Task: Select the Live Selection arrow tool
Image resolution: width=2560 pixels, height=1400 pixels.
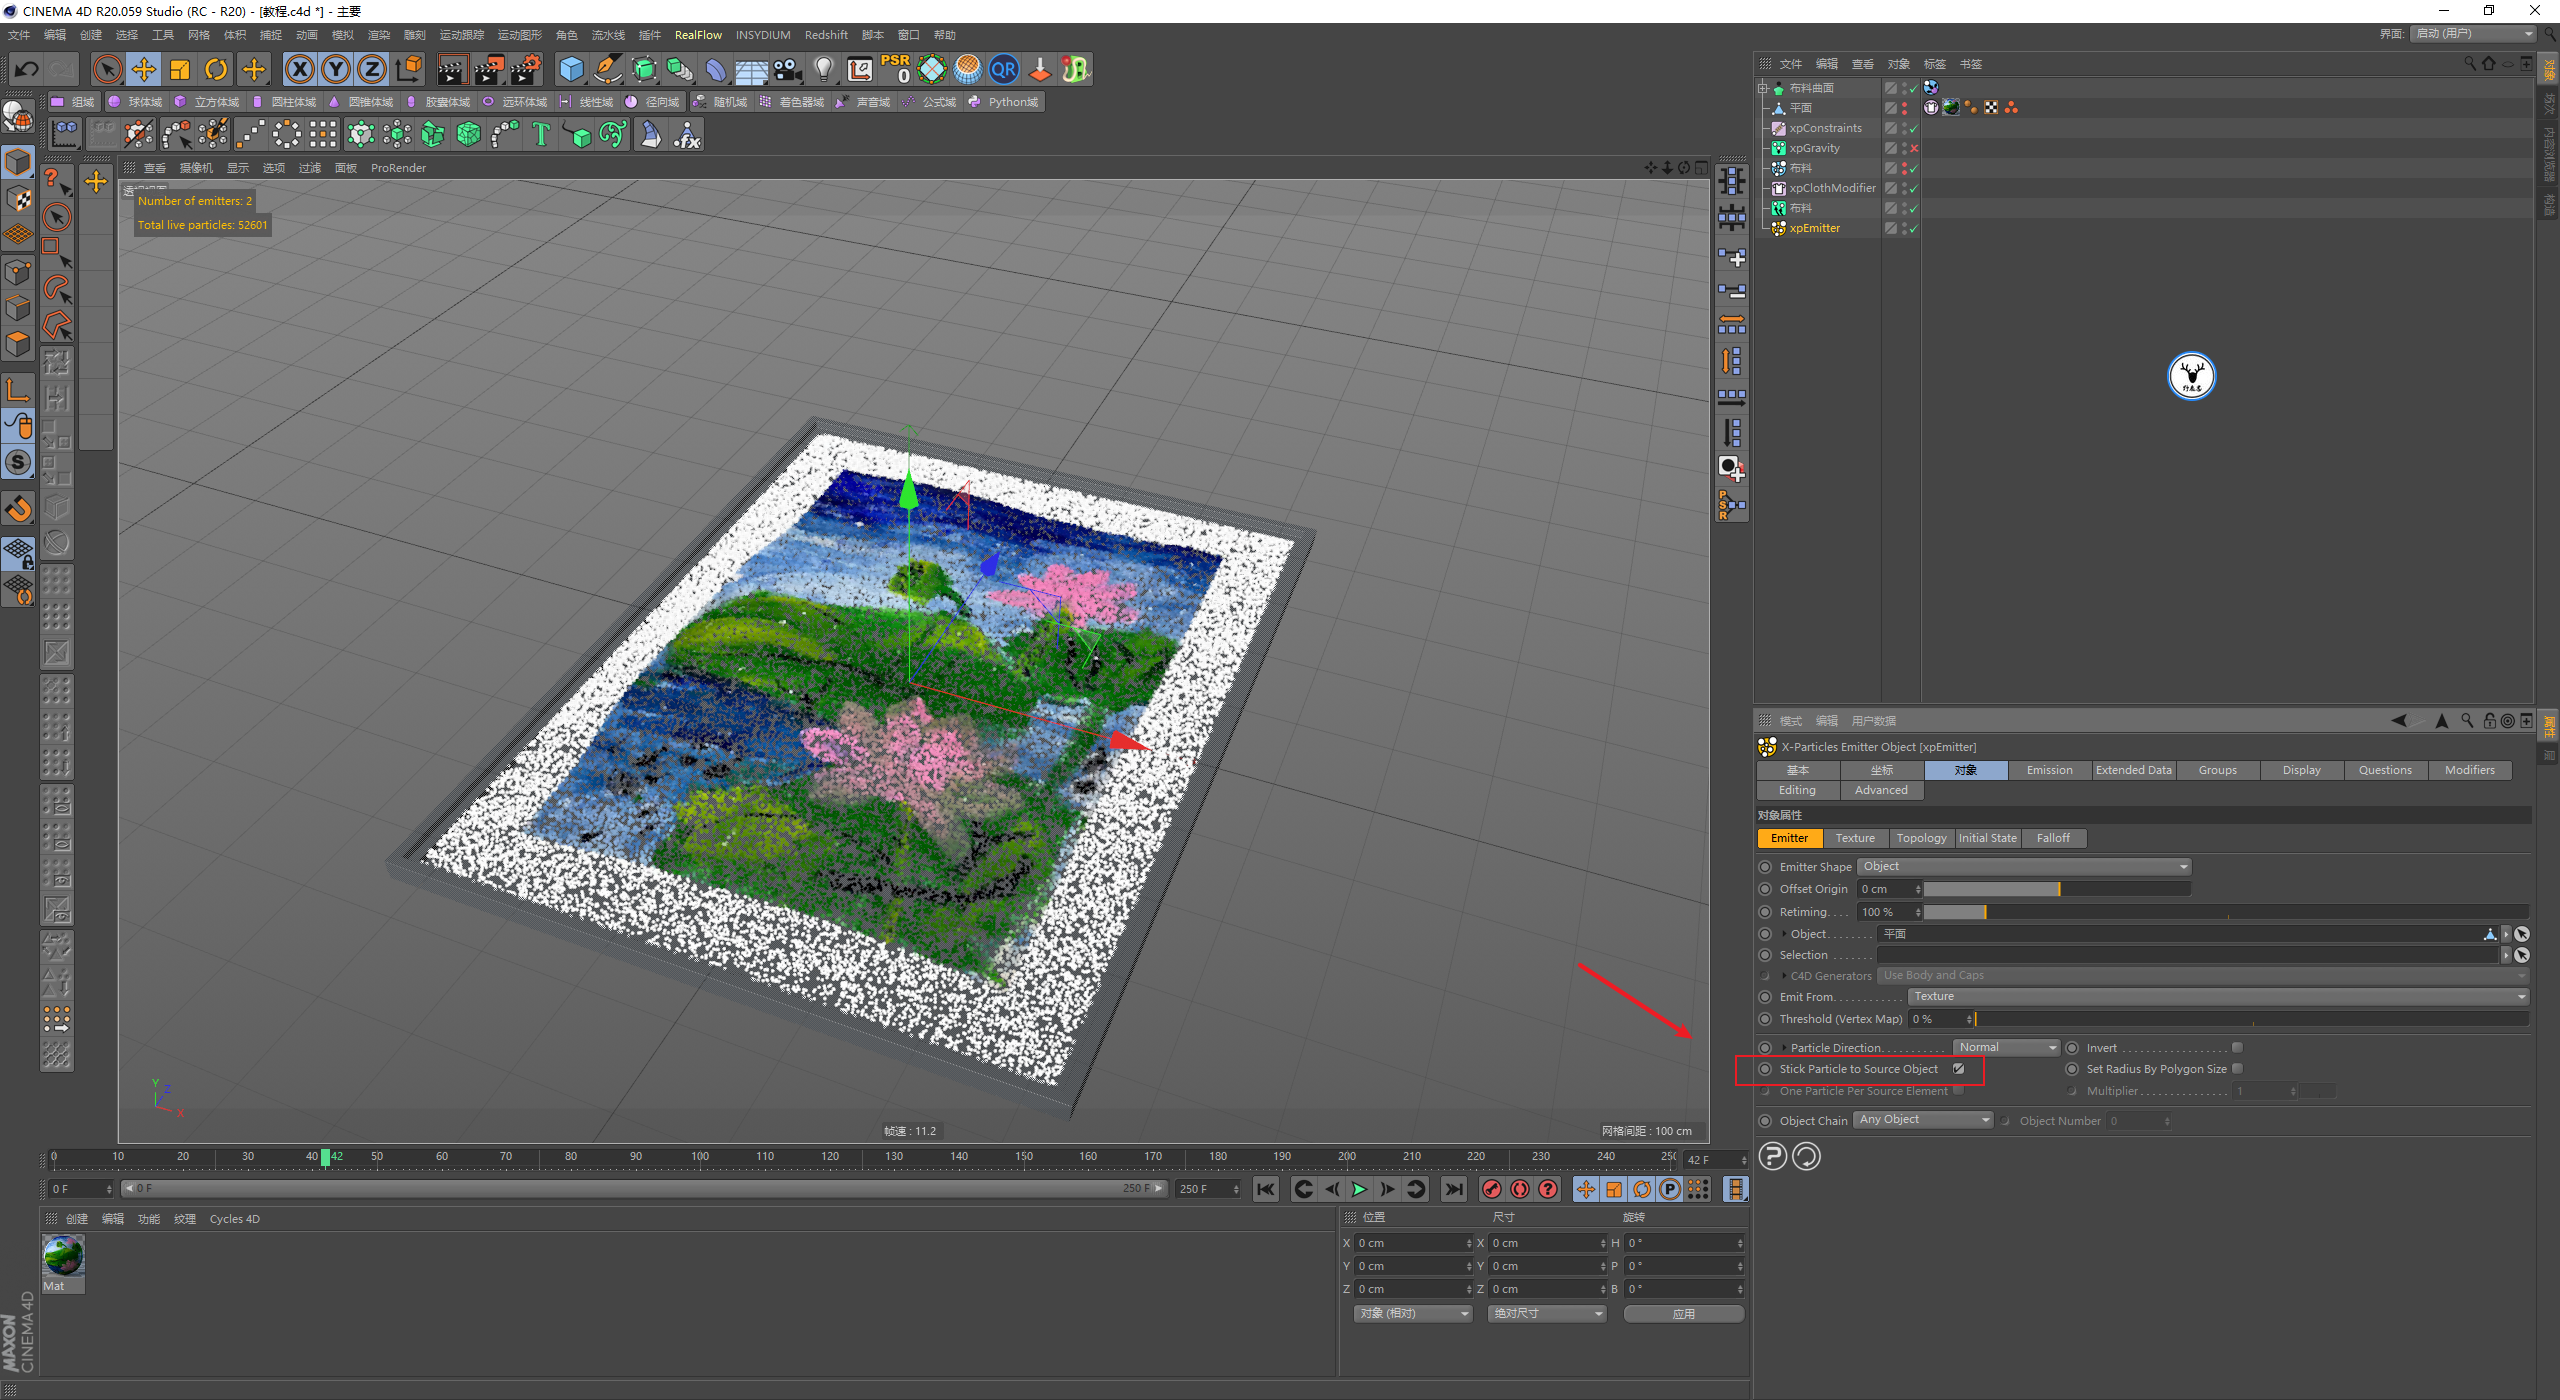Action: click(x=107, y=69)
